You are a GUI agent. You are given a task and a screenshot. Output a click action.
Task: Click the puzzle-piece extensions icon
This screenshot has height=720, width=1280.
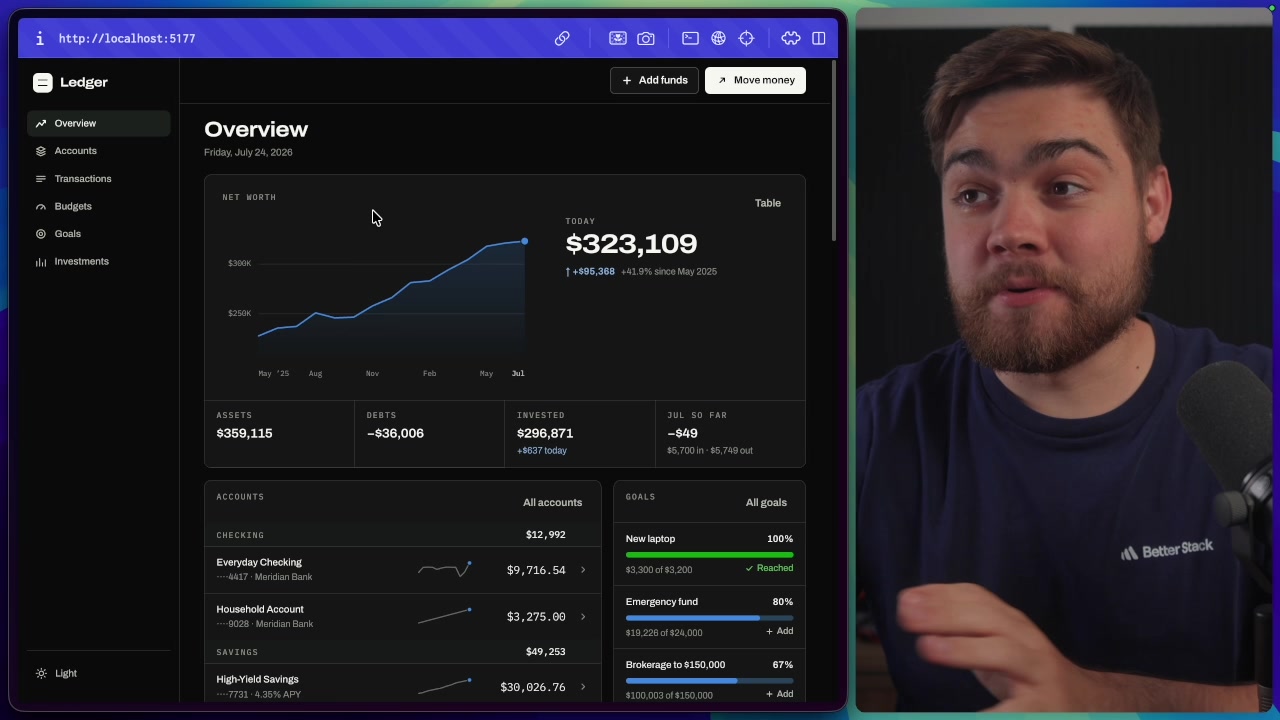[x=791, y=38]
